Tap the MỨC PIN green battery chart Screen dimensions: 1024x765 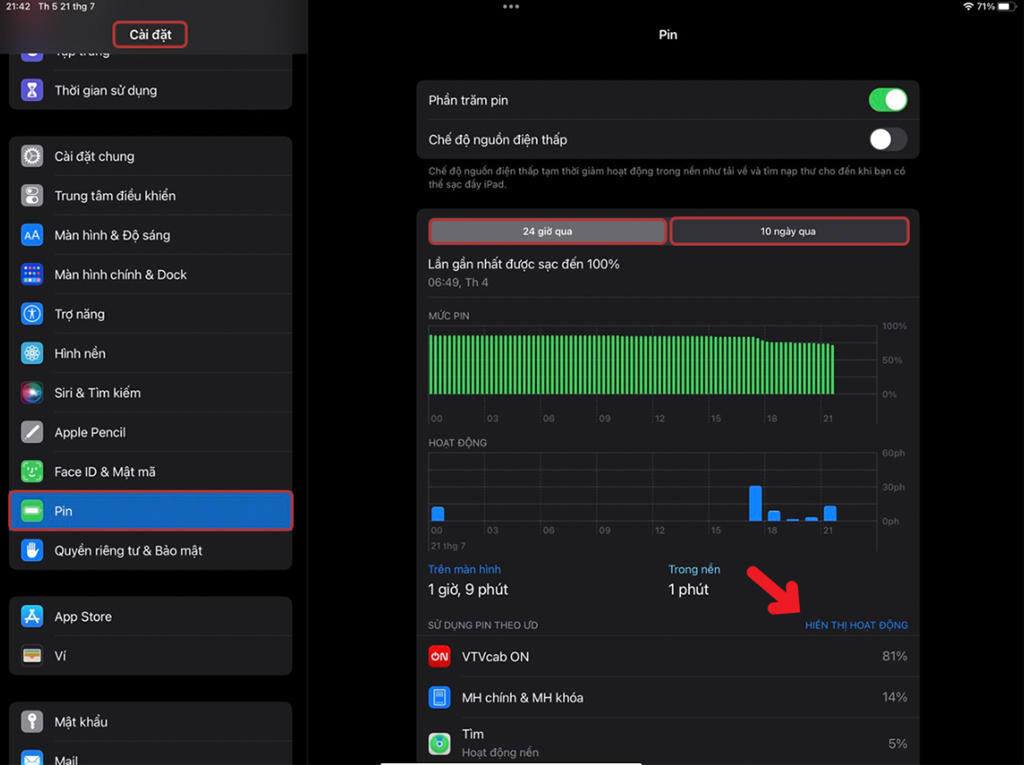632,365
